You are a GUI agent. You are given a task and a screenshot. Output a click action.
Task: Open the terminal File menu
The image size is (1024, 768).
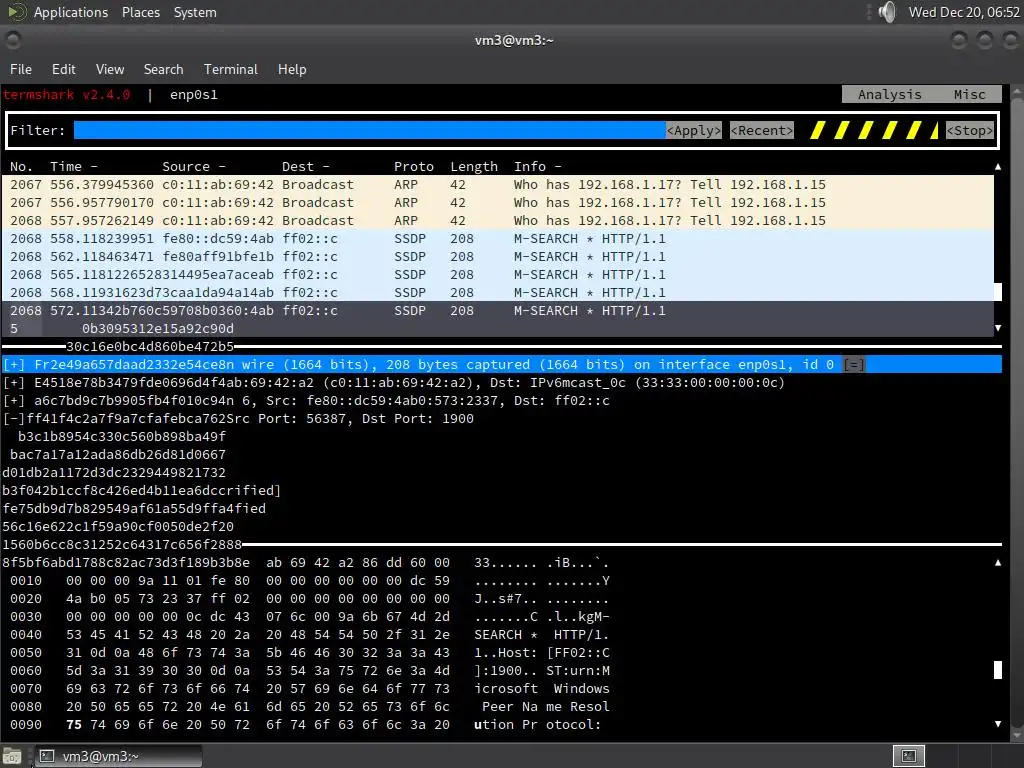point(21,69)
